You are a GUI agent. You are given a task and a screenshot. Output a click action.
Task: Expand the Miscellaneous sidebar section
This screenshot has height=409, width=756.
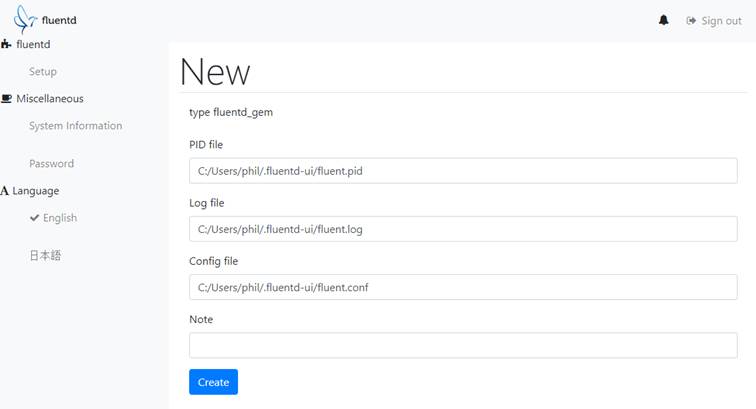tap(50, 99)
